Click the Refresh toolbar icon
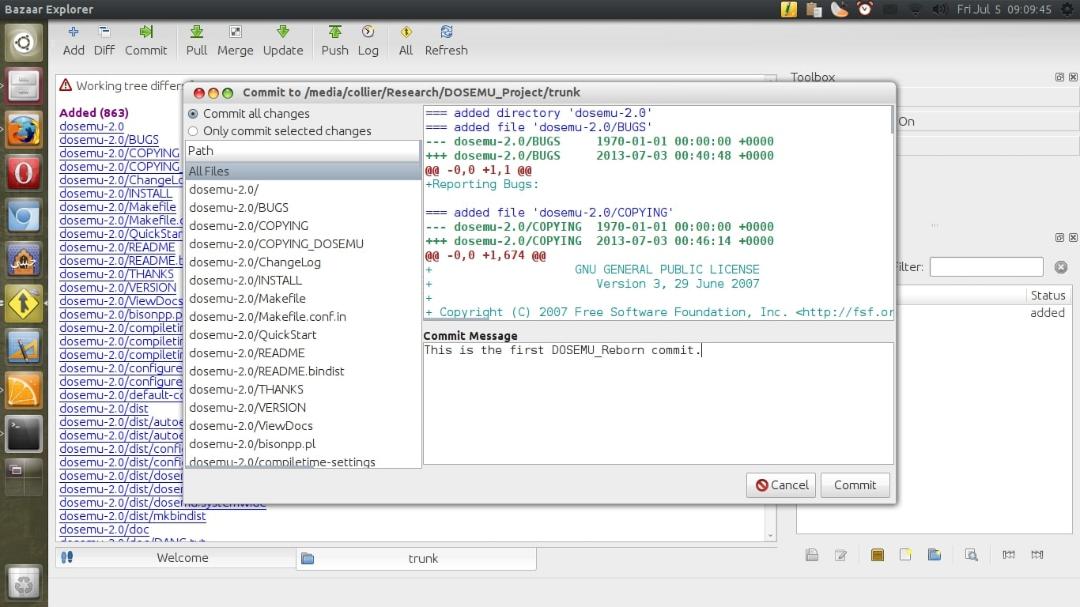 [446, 41]
